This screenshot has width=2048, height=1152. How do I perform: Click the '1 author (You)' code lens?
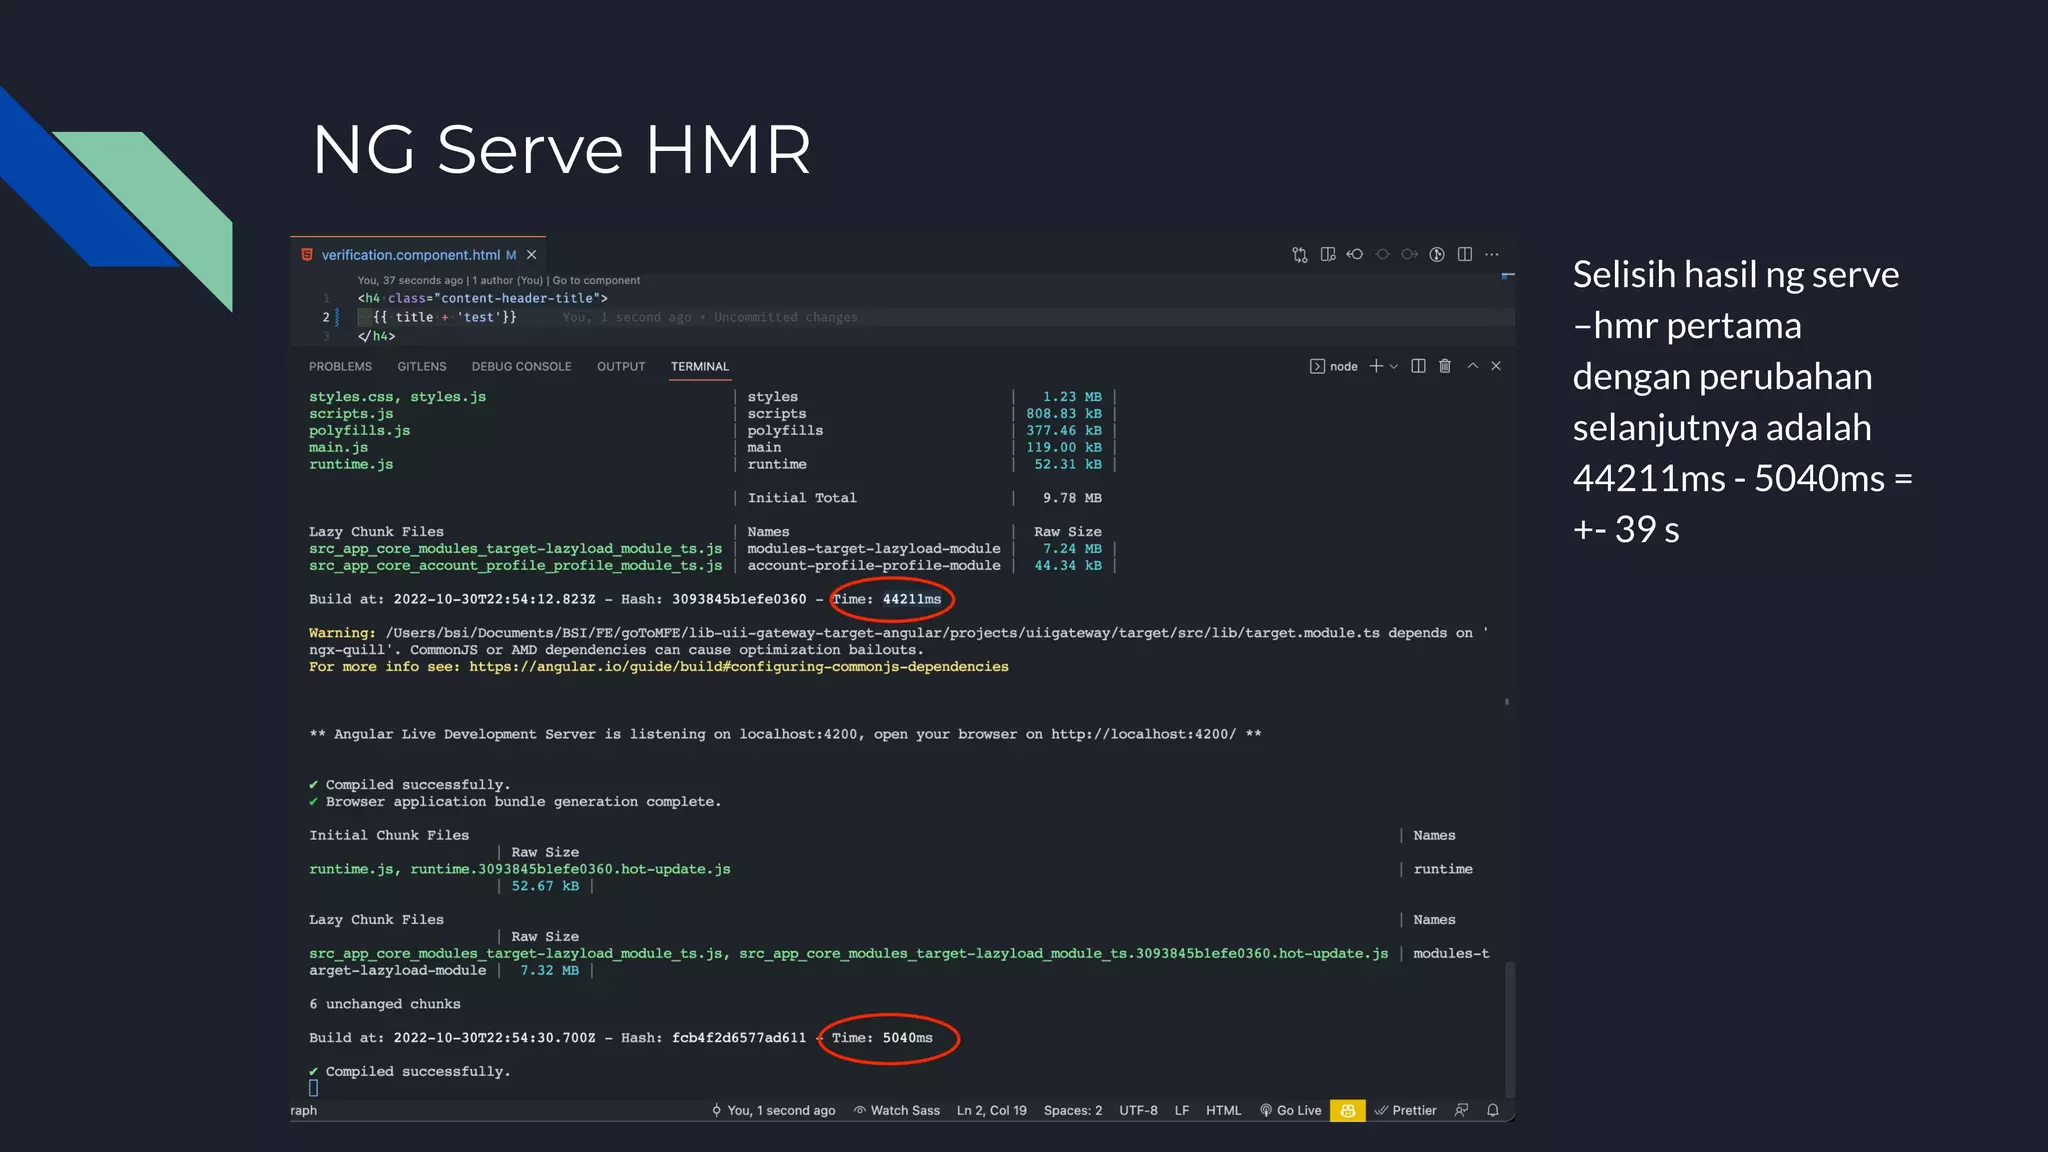coord(508,281)
